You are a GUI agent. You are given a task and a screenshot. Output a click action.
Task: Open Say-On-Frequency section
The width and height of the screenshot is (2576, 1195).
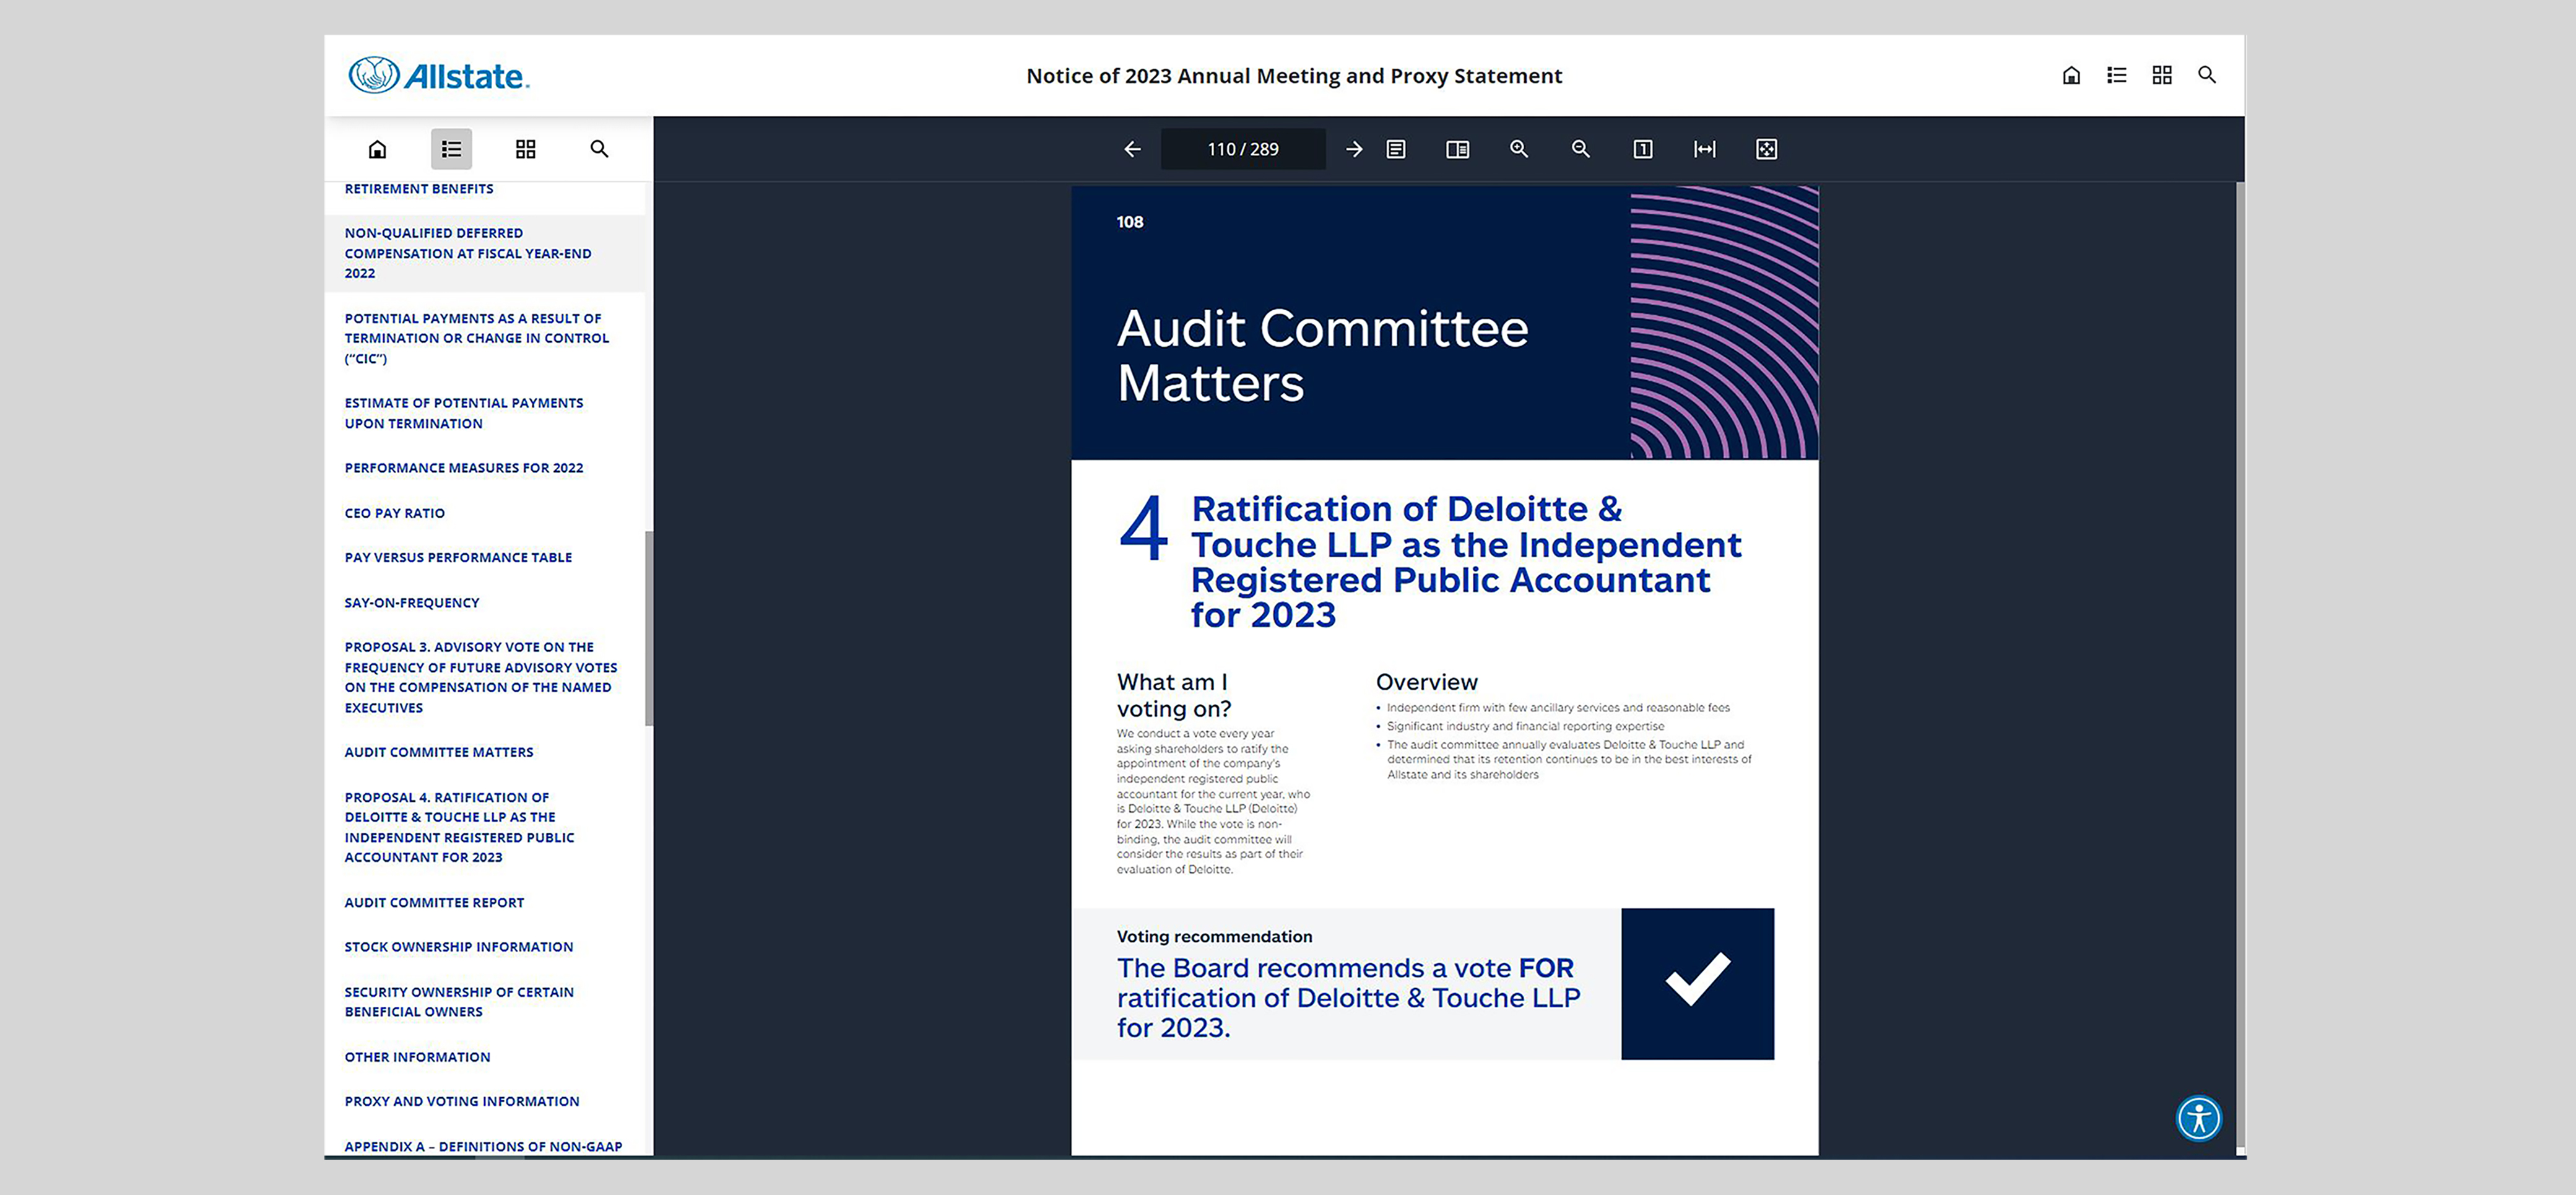[412, 603]
